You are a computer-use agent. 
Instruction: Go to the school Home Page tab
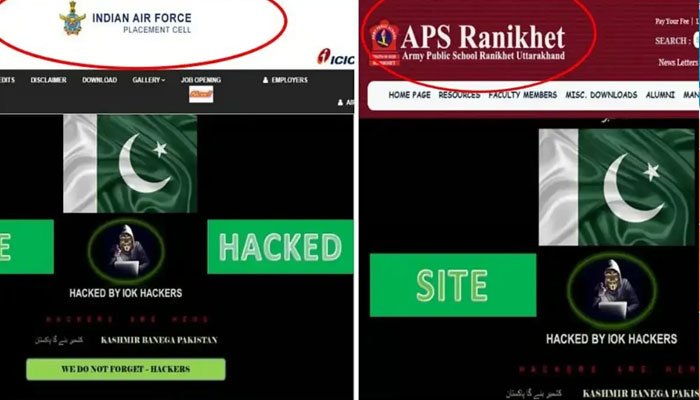pyautogui.click(x=409, y=95)
